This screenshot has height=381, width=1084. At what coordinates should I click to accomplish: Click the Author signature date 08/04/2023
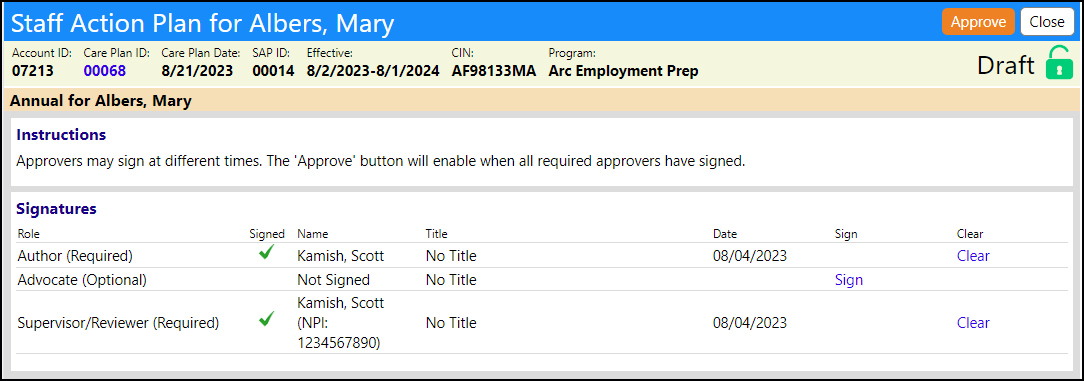750,256
